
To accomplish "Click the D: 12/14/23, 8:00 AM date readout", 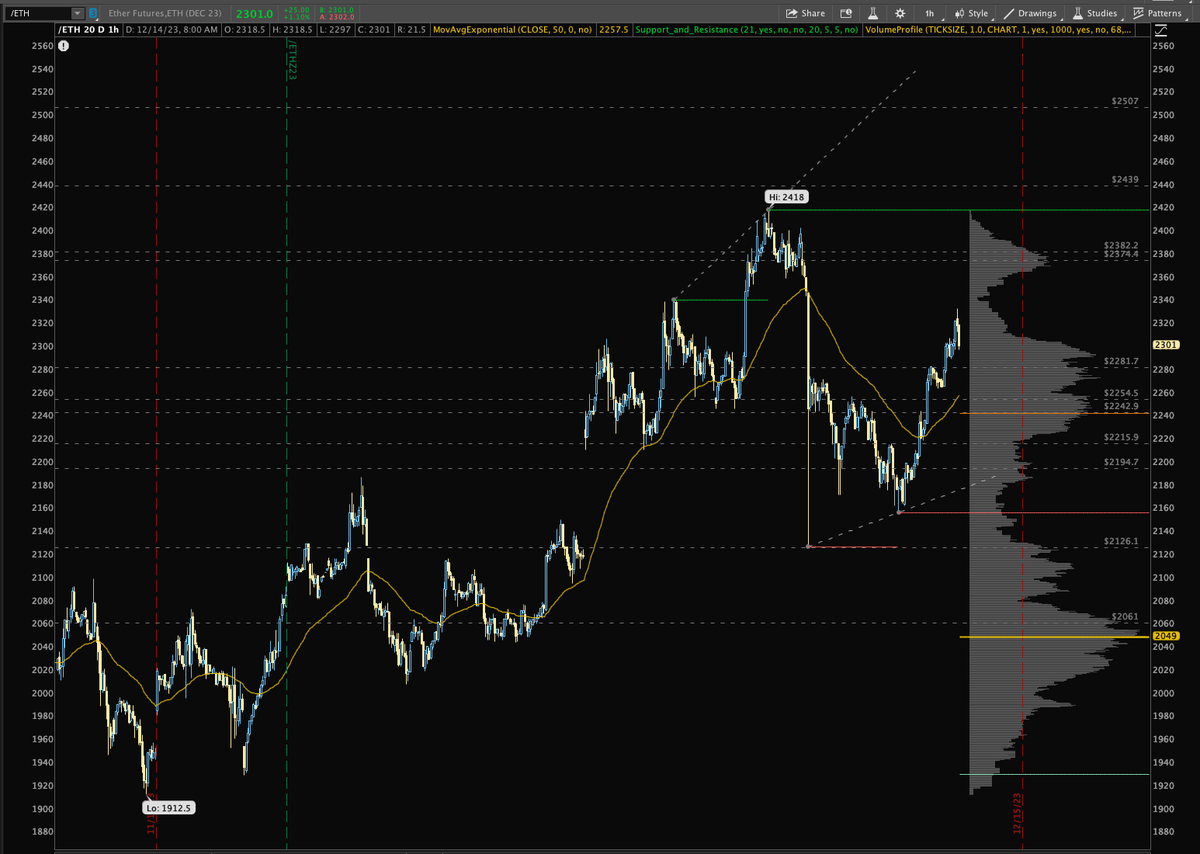I will click(x=171, y=30).
